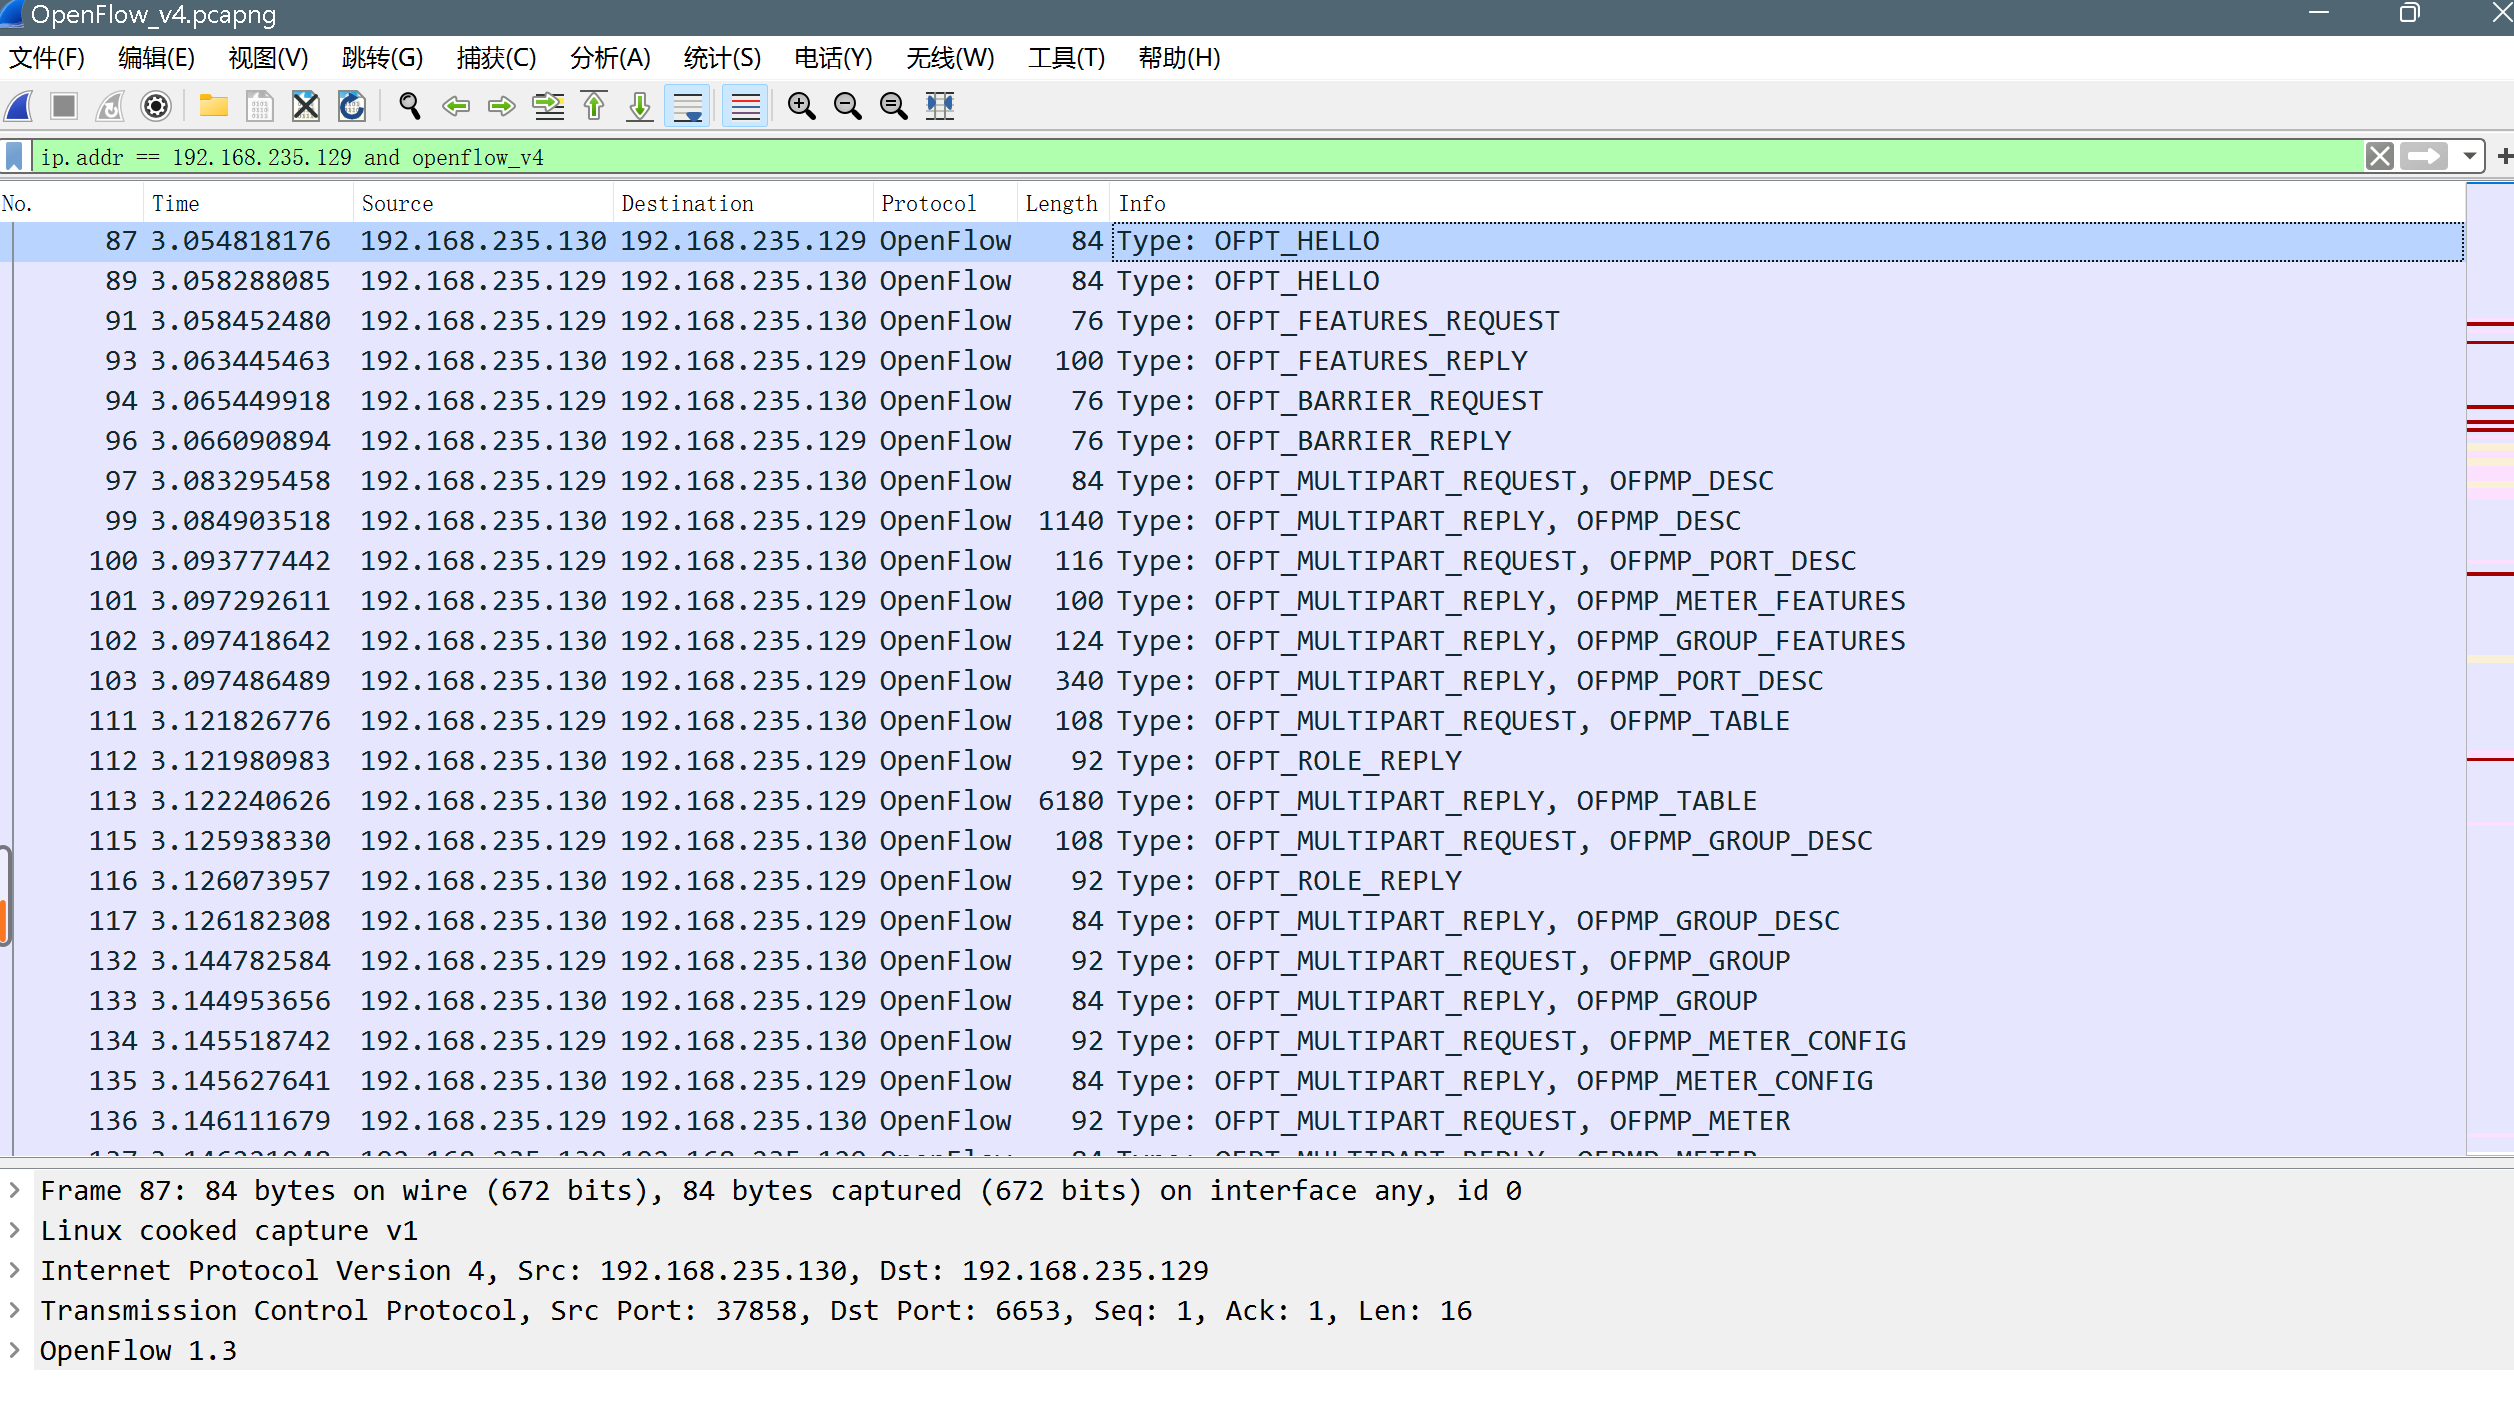Open the 电话(Y) menu
The height and width of the screenshot is (1405, 2514).
pyautogui.click(x=833, y=58)
